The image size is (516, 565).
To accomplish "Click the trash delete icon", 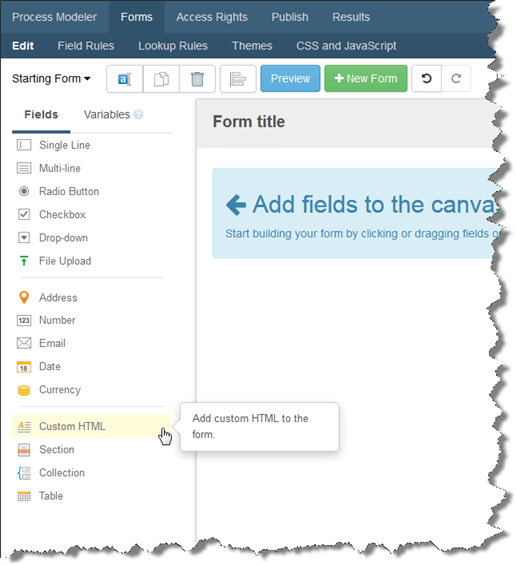I will pyautogui.click(x=197, y=79).
